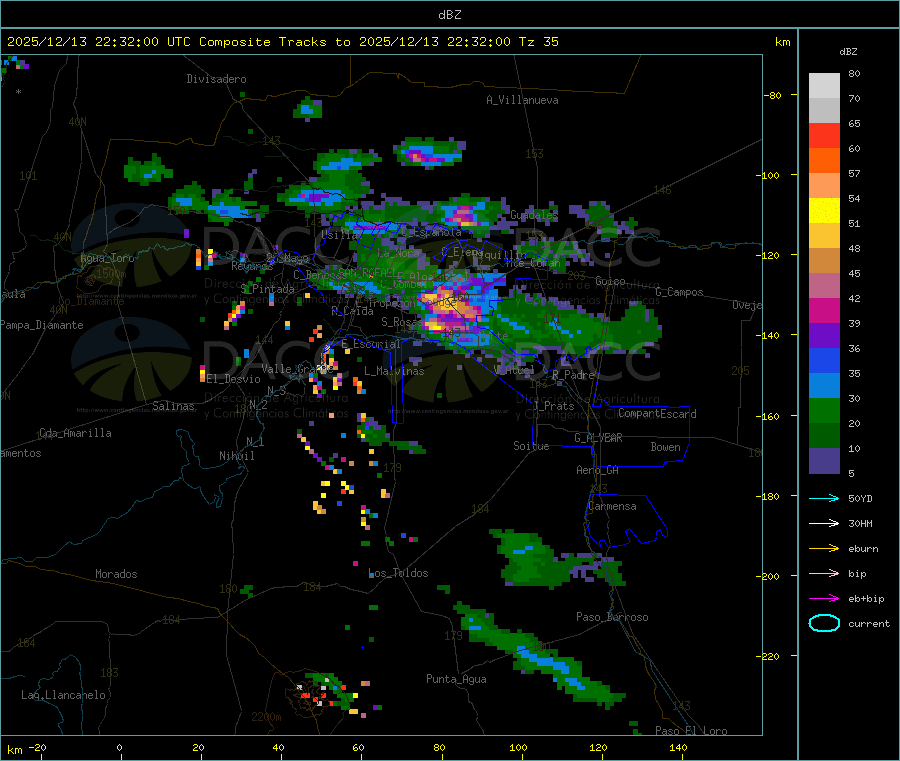Select the blue 36 dBZ legend swatch
This screenshot has width=900, height=761.
pyautogui.click(x=824, y=360)
